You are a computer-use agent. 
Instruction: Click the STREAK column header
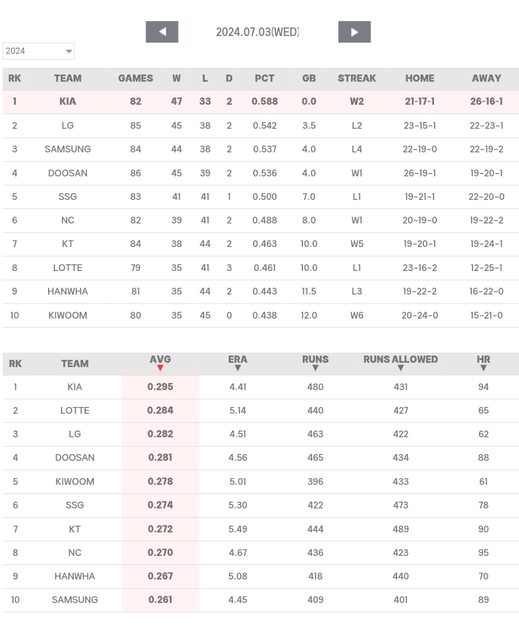click(x=357, y=78)
